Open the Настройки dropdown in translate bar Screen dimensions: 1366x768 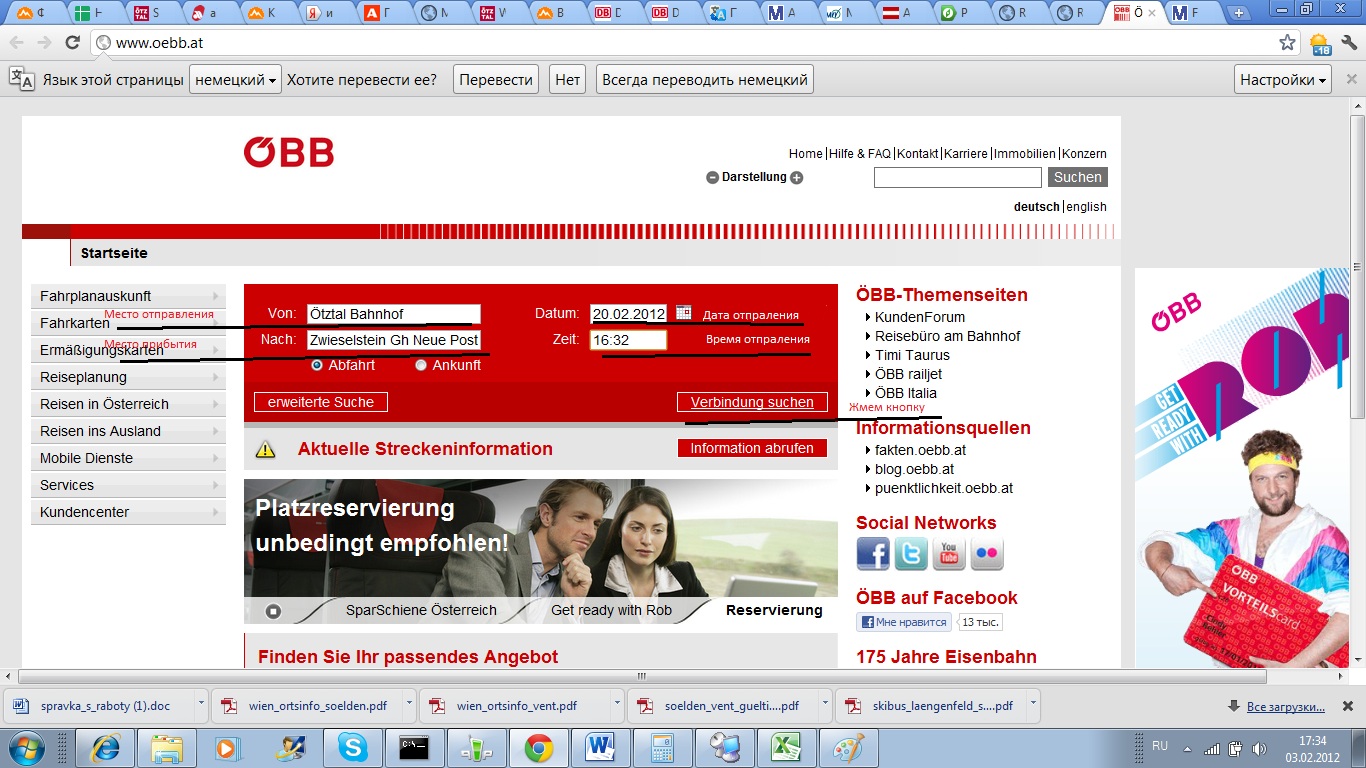(1284, 80)
